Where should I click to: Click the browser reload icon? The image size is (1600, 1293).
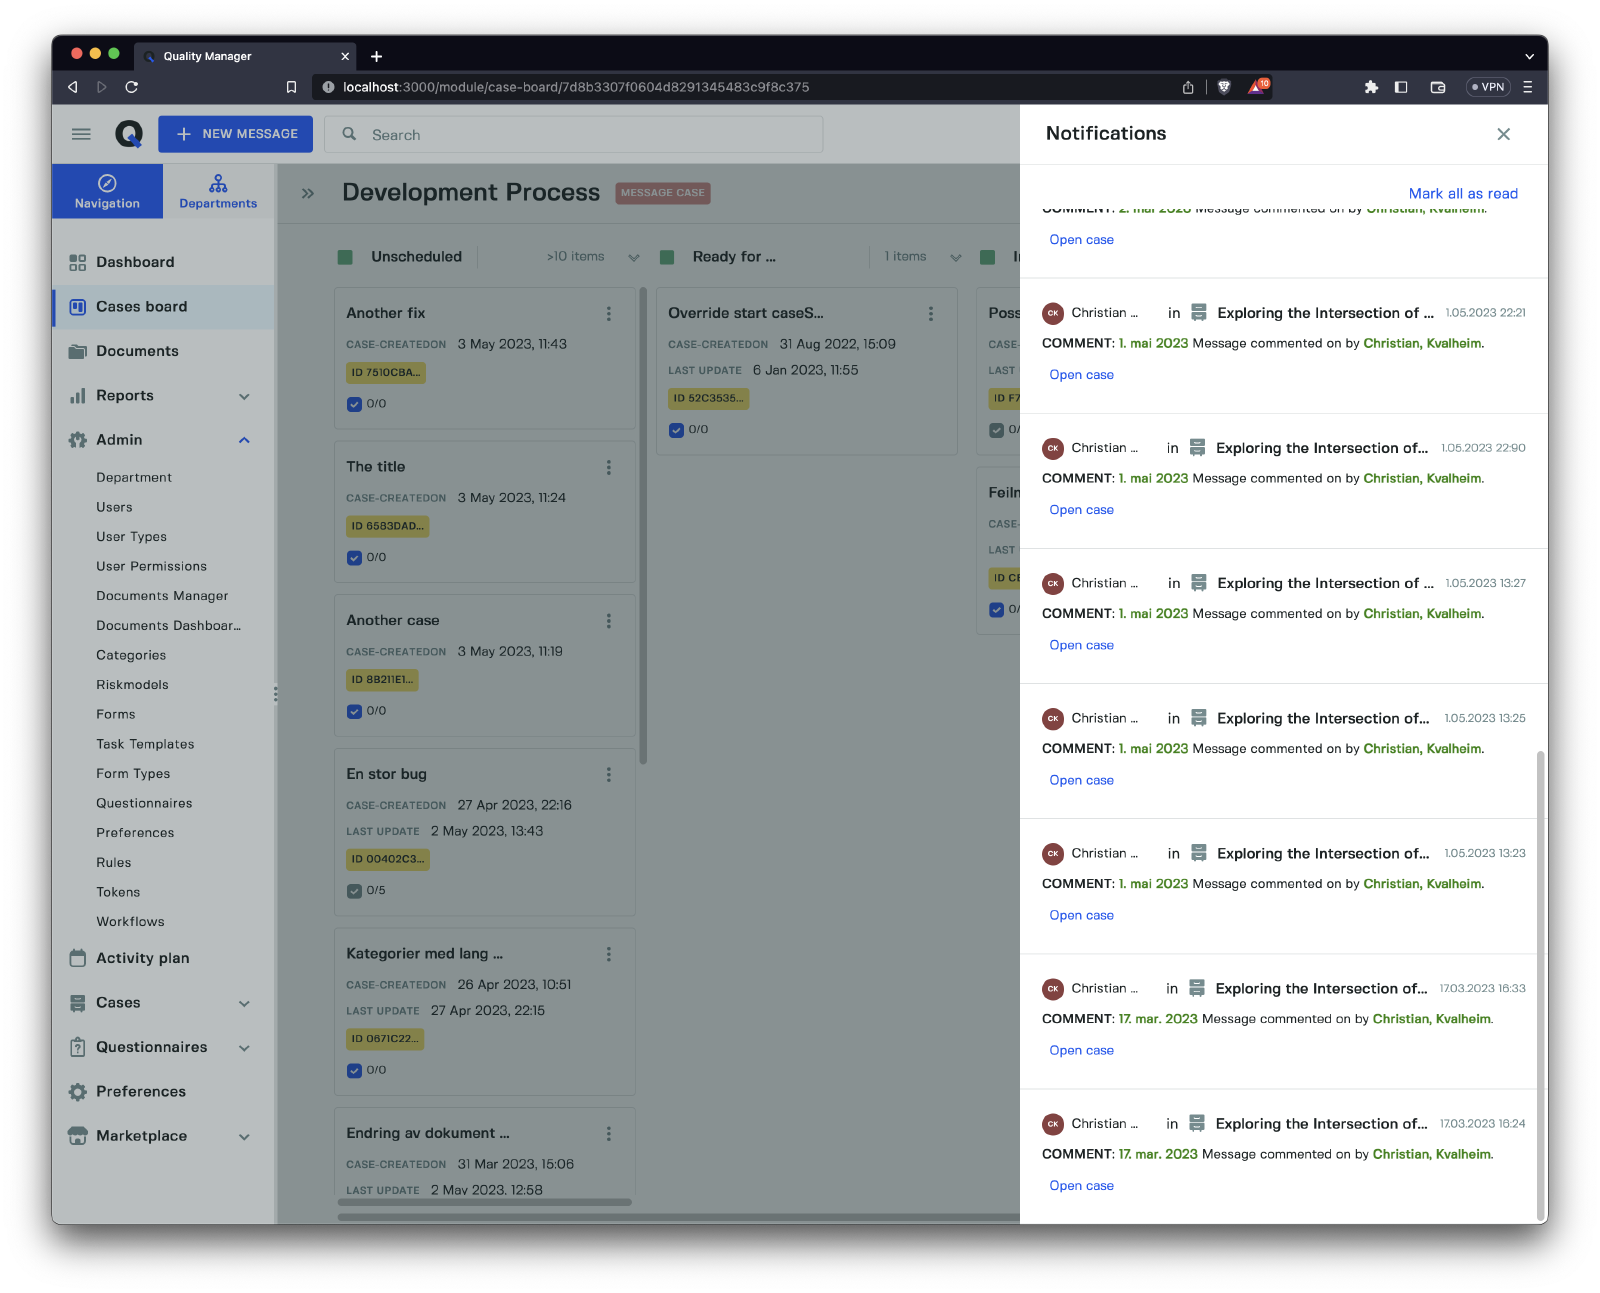click(131, 87)
